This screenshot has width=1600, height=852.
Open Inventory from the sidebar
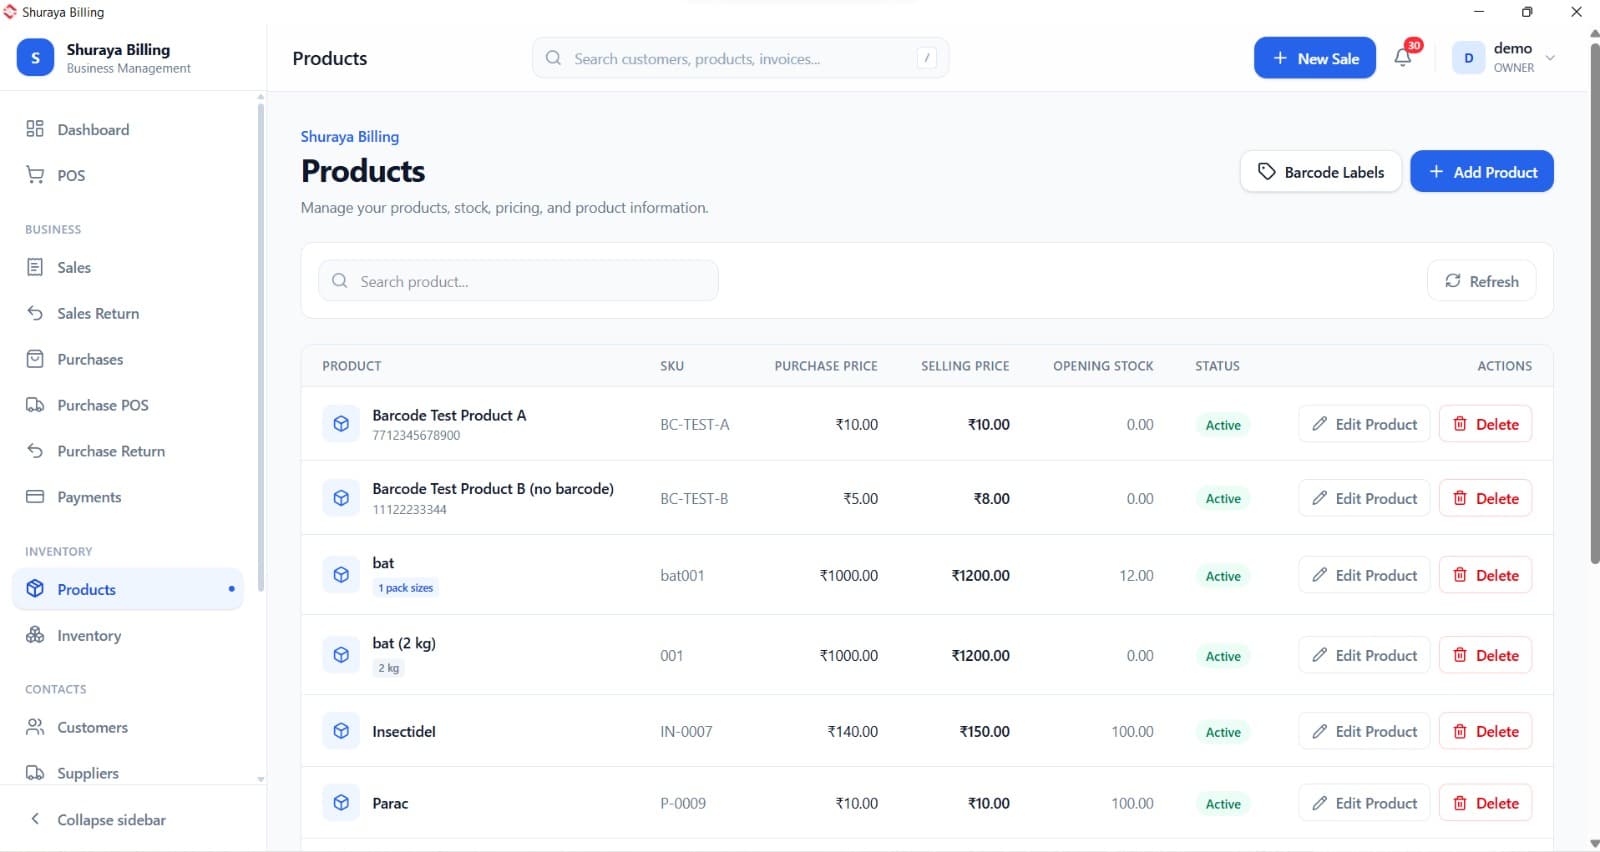[x=129, y=635]
